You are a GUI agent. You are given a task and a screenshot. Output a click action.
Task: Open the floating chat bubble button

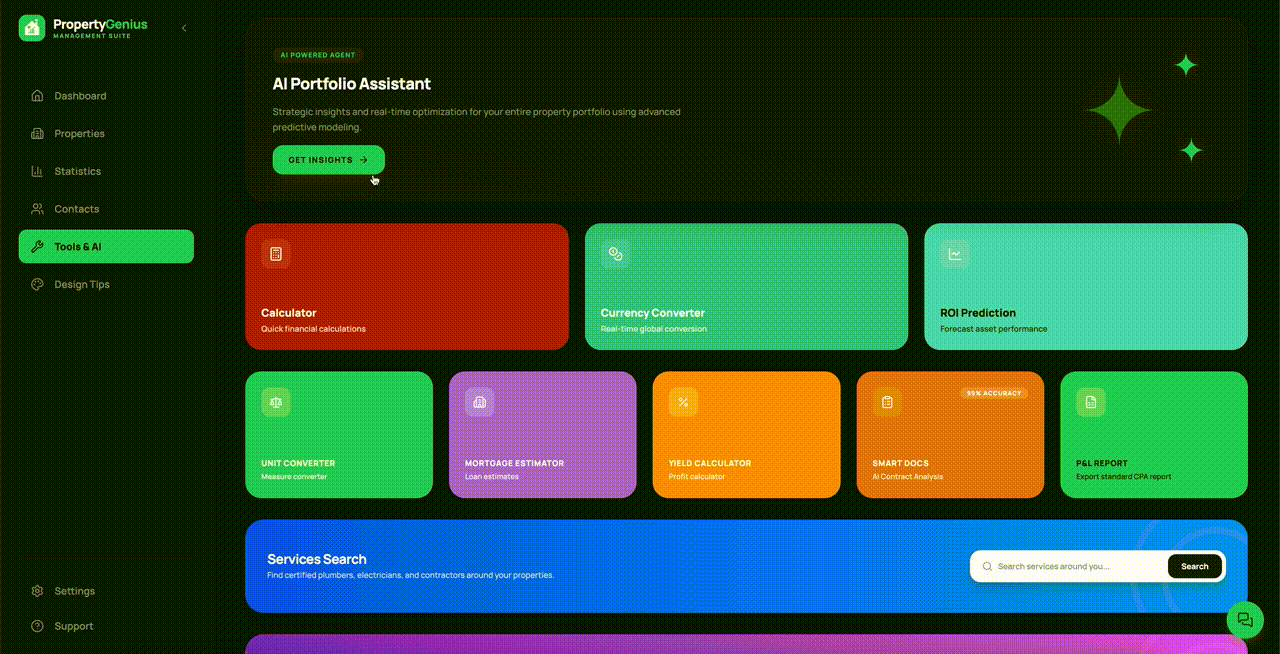point(1245,620)
